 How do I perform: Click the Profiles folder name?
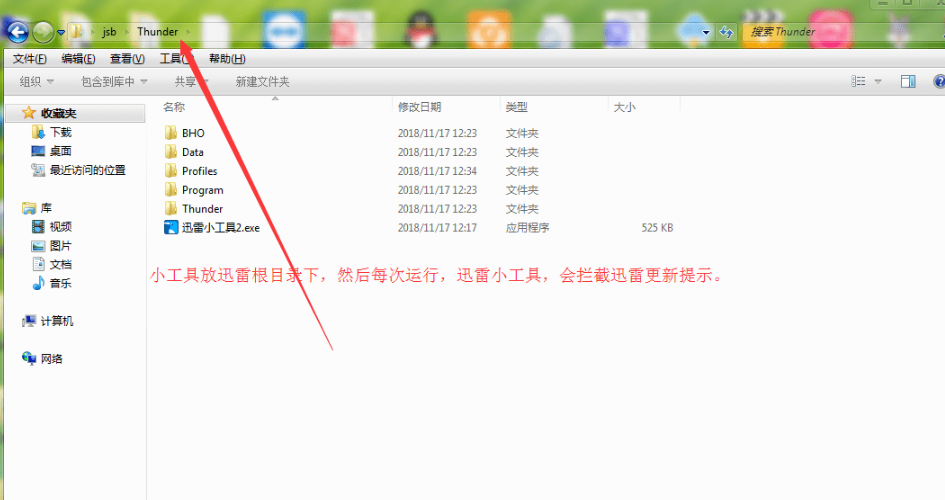pyautogui.click(x=199, y=171)
